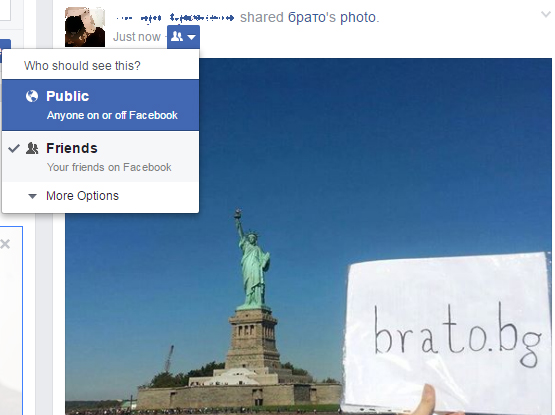Open the shared Statue of Liberty photo
The image size is (555, 415).
coord(308,236)
